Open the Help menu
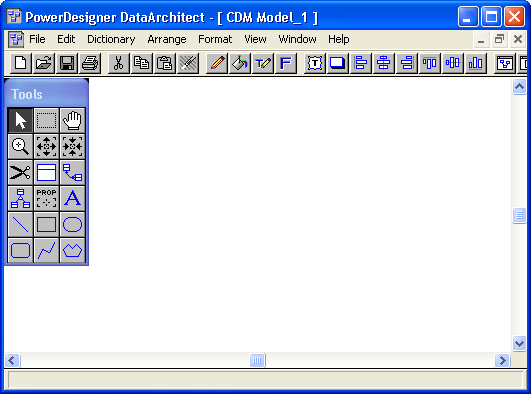The image size is (531, 394). [339, 39]
